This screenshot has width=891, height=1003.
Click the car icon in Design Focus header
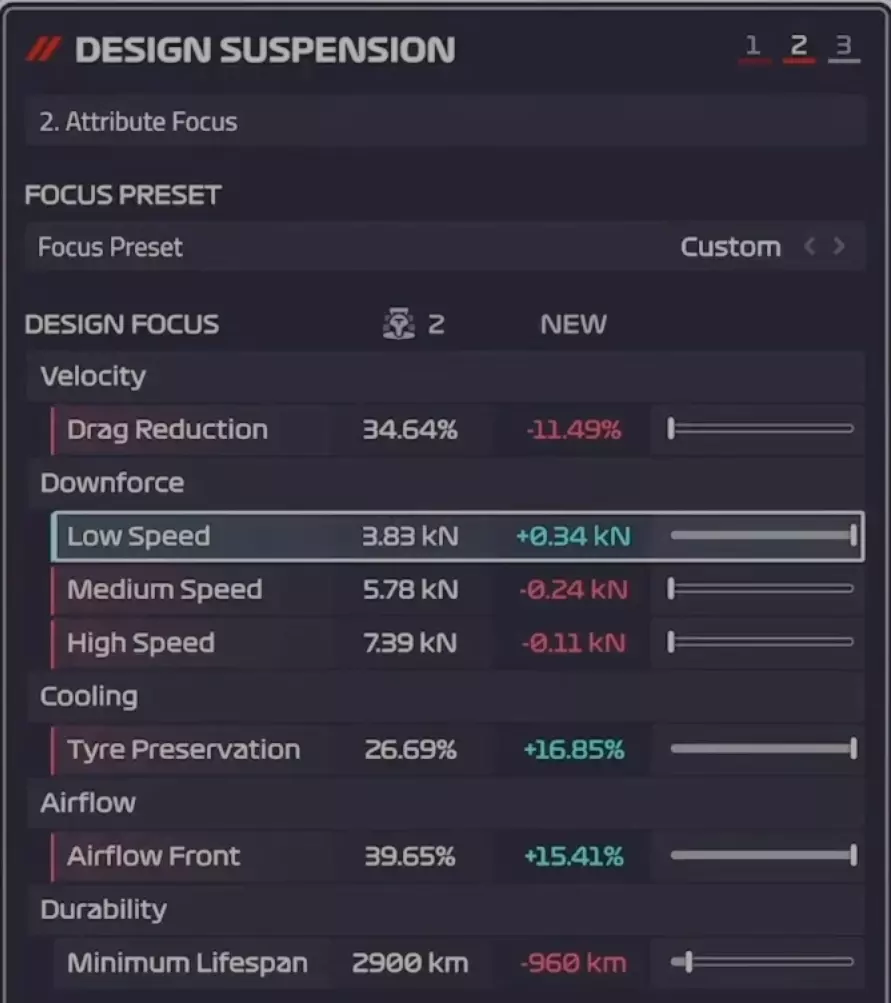coord(399,324)
